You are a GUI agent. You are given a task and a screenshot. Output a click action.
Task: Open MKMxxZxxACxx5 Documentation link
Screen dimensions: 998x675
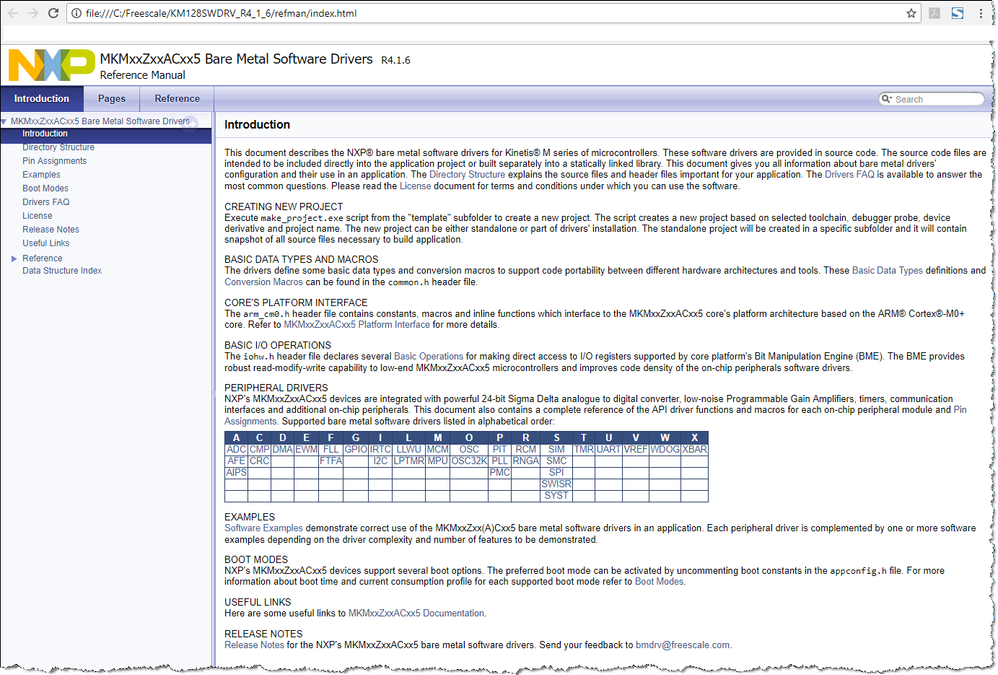pyautogui.click(x=416, y=614)
